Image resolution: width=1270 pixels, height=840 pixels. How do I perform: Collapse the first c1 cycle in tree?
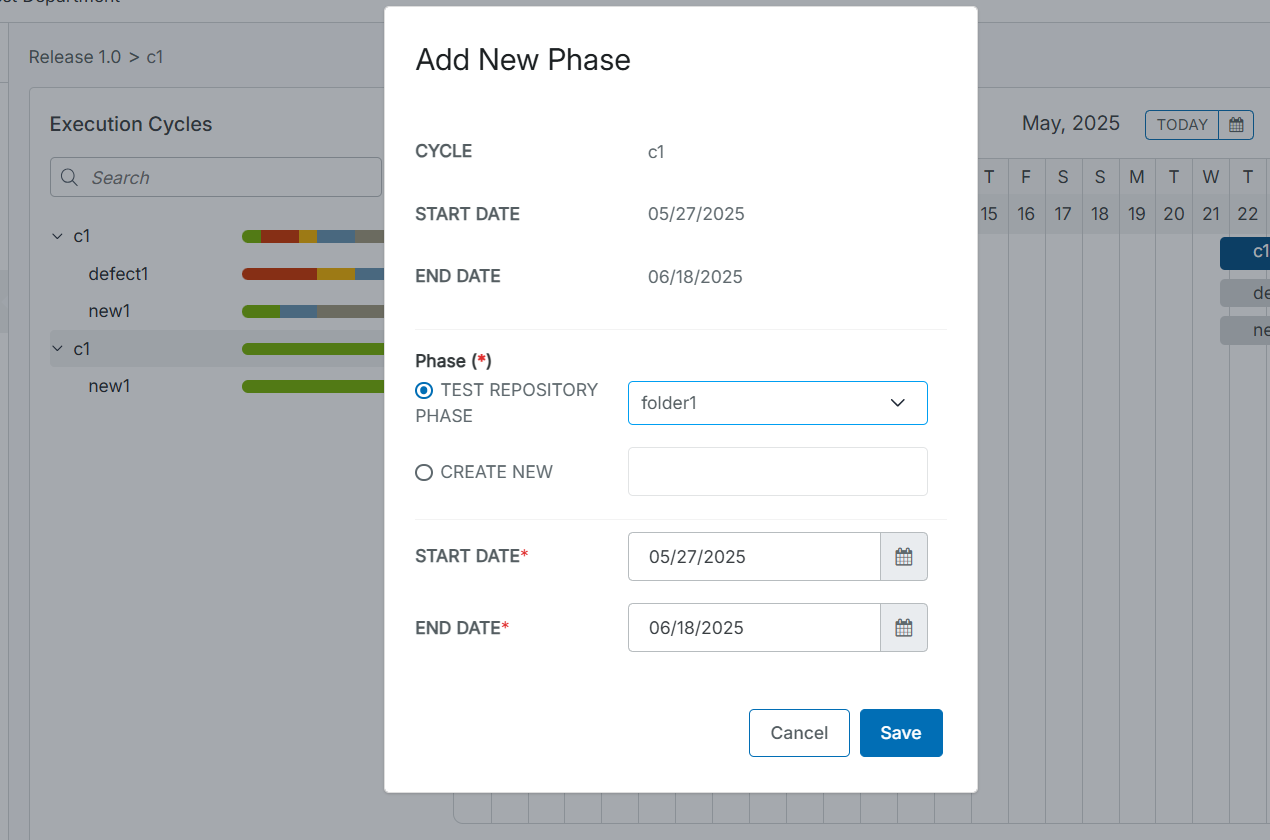pos(57,237)
